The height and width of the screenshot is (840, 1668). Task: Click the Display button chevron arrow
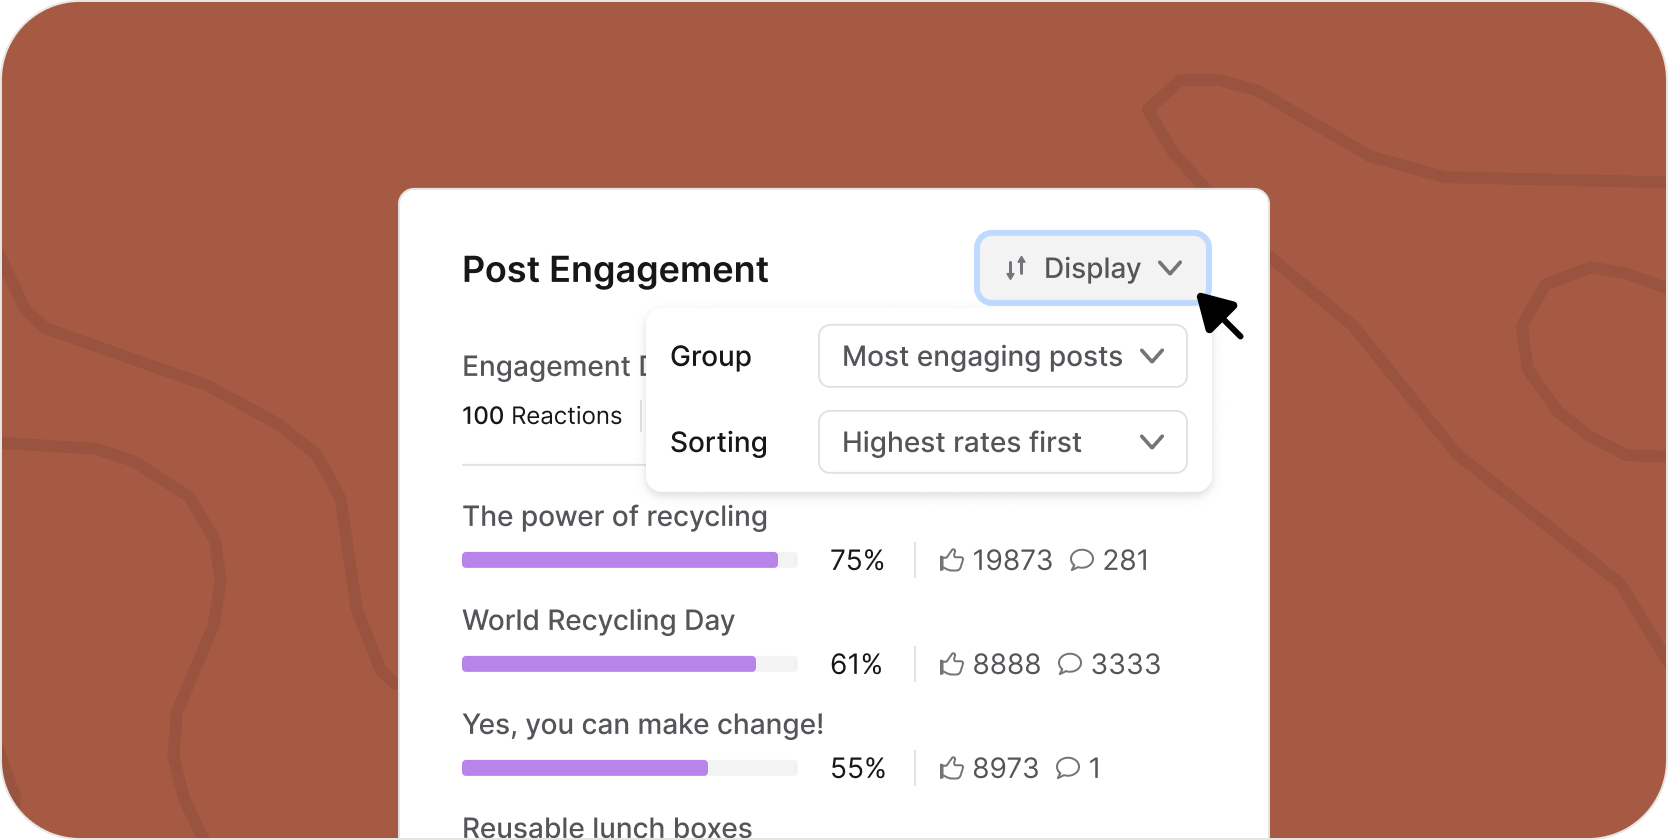pos(1170,268)
